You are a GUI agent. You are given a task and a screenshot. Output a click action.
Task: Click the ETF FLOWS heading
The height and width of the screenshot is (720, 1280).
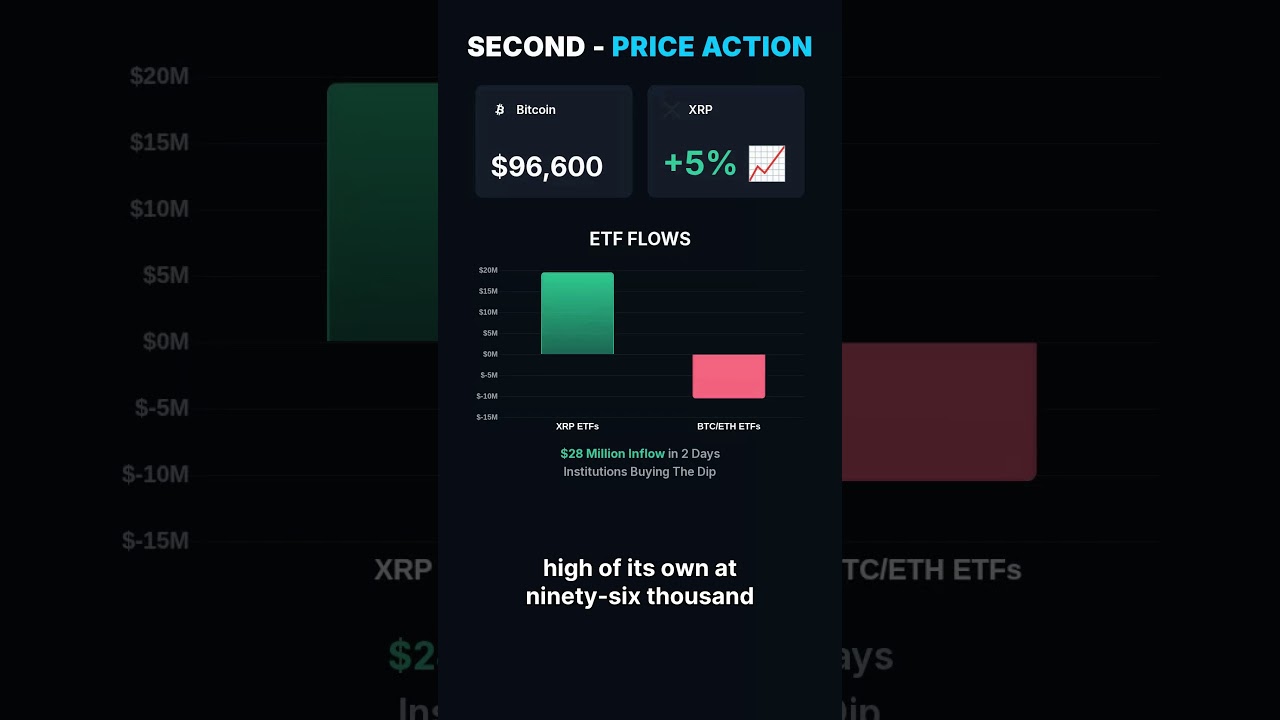(640, 239)
